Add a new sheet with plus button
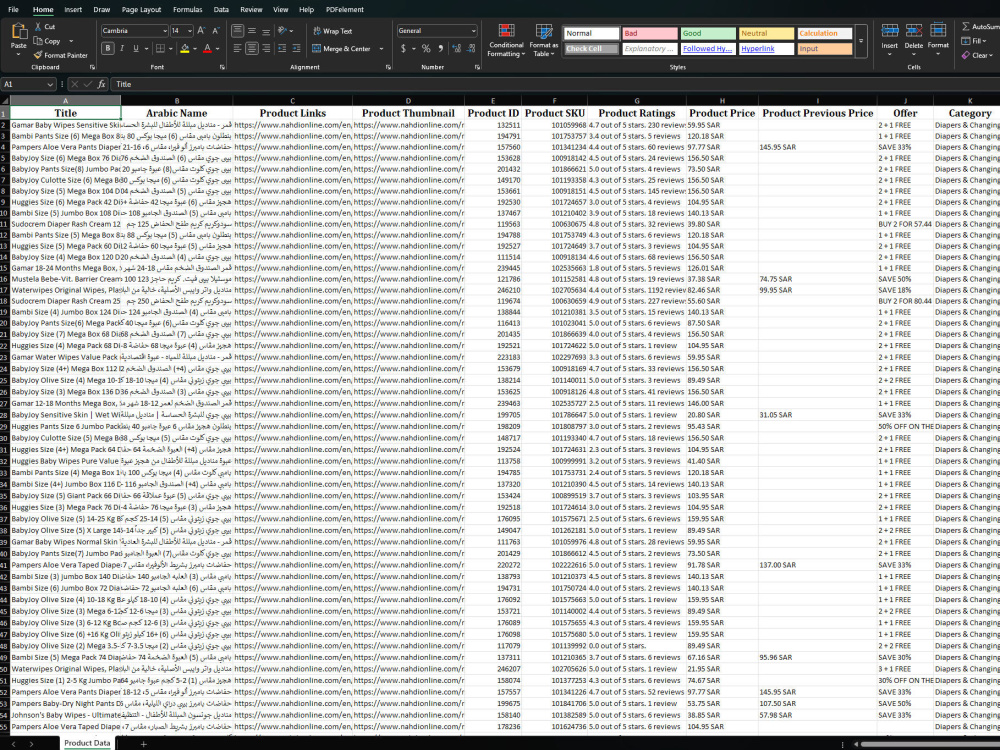1000x750 pixels. pos(143,744)
